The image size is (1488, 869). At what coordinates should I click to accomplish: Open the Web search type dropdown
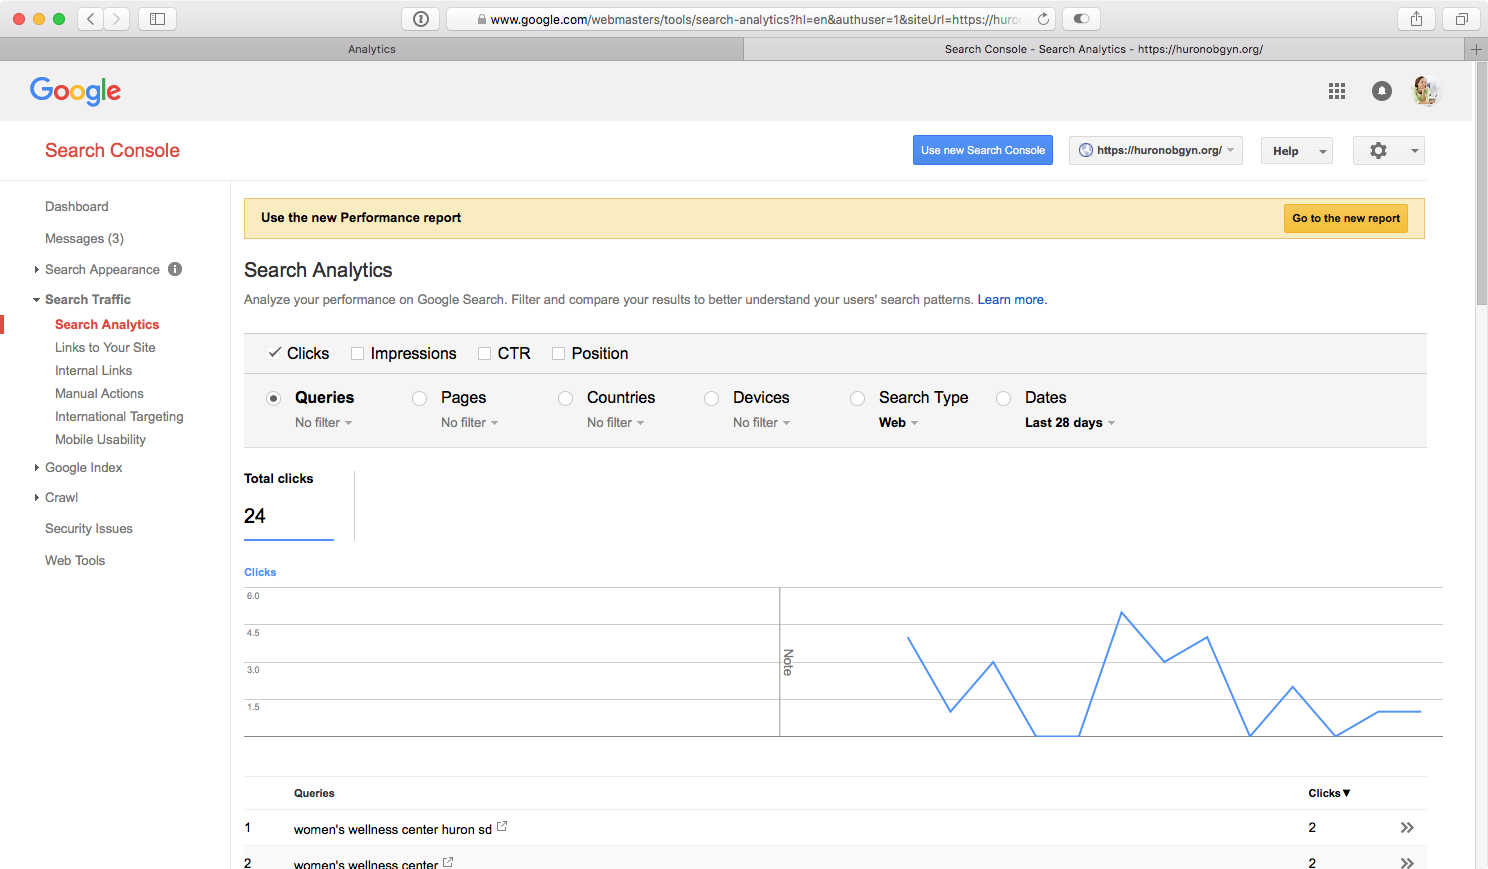(898, 423)
